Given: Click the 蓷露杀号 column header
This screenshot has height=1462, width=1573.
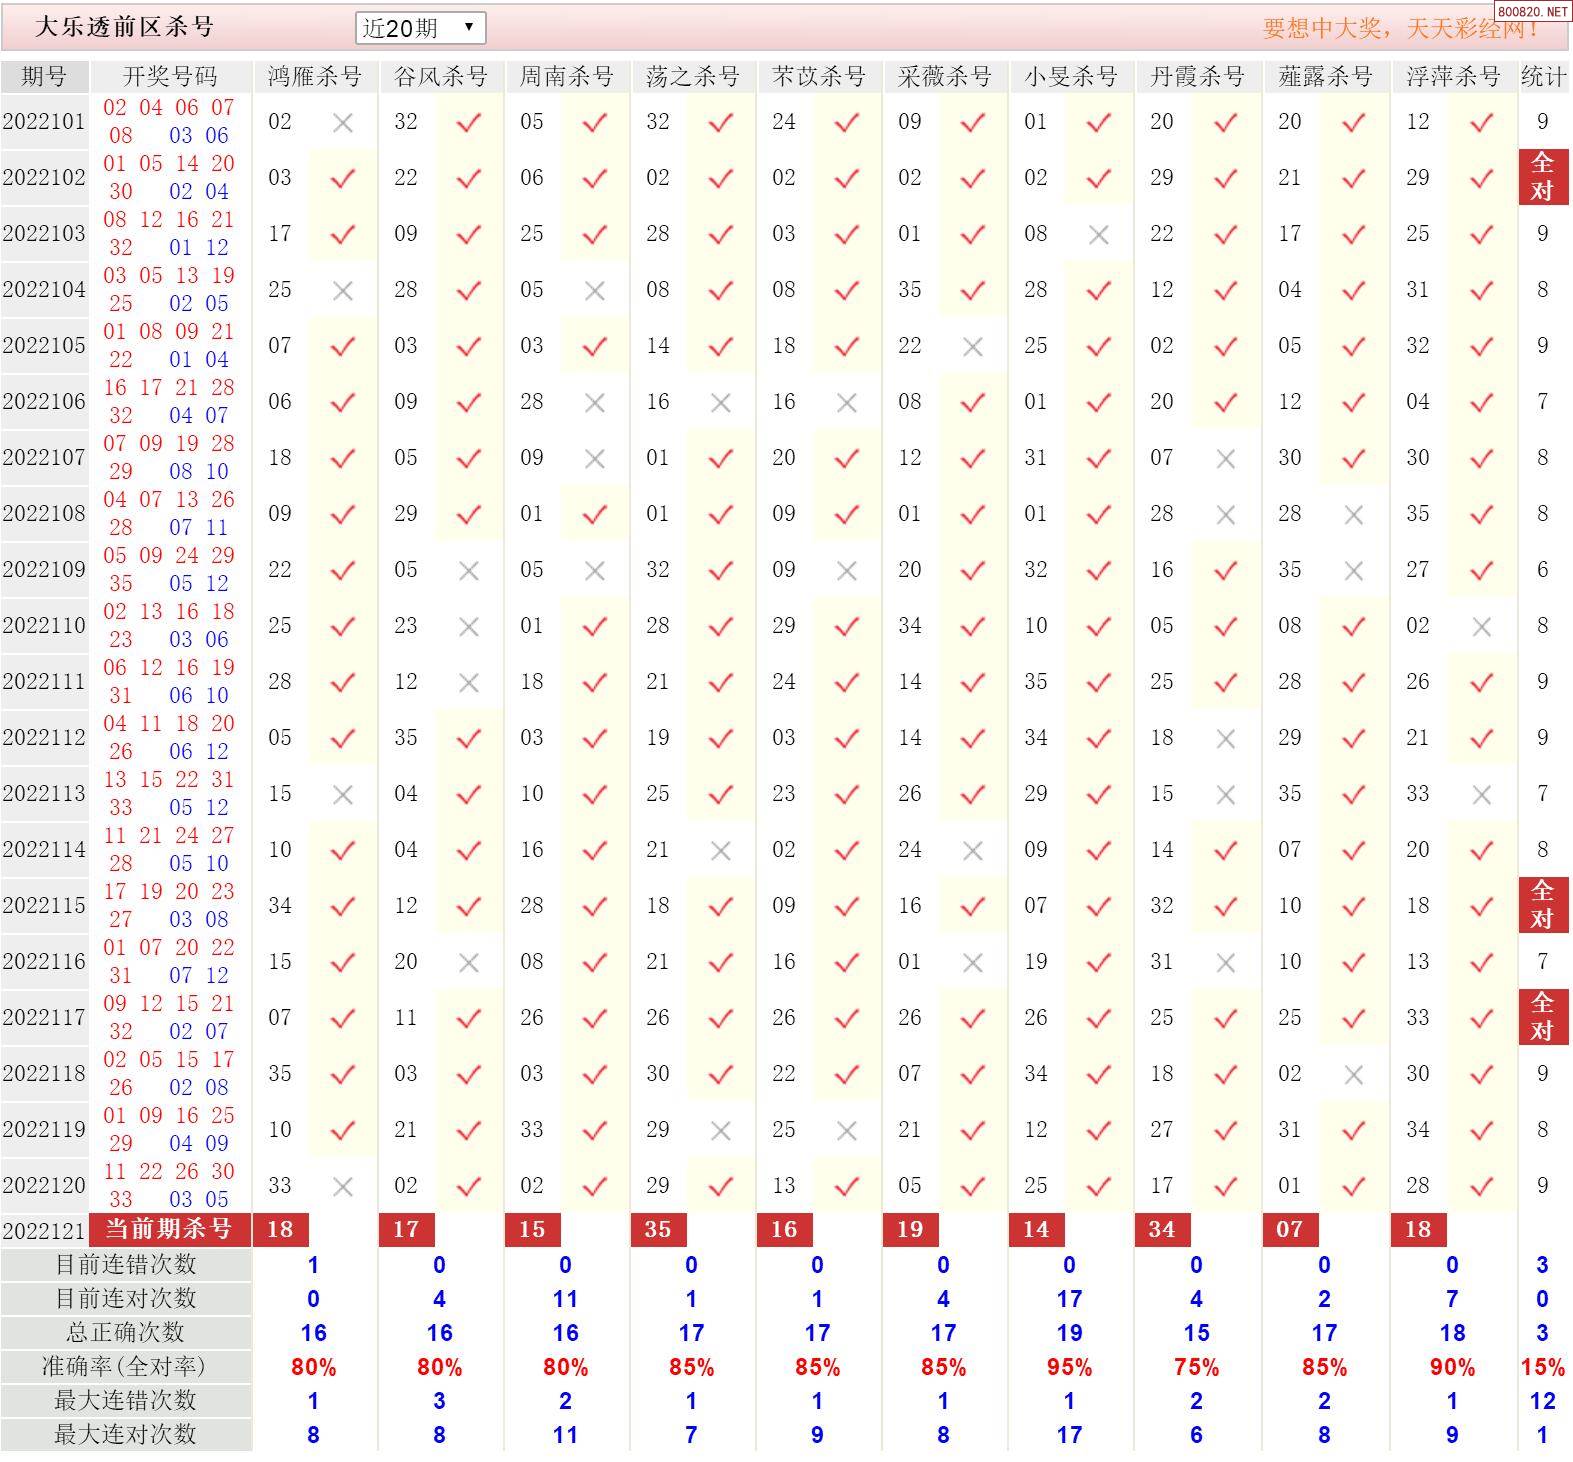Looking at the screenshot, I should tap(1325, 76).
